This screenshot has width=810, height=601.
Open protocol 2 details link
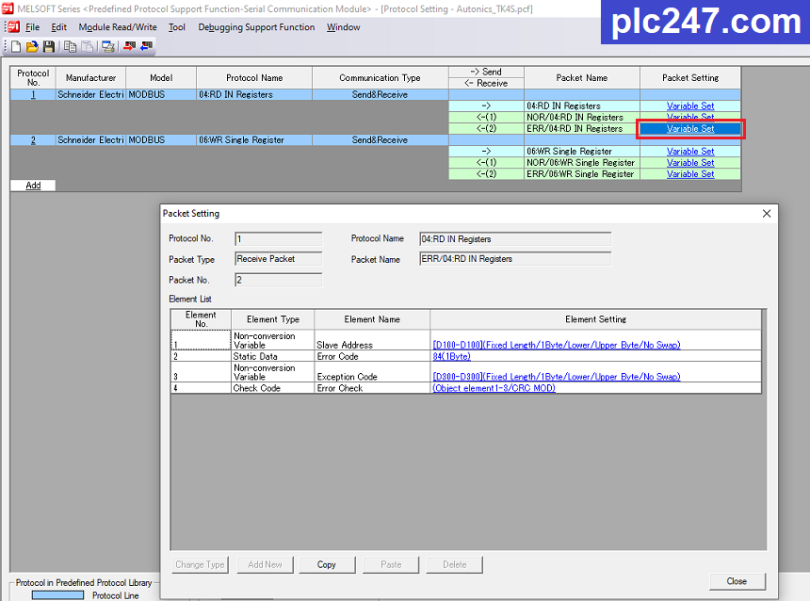point(32,140)
